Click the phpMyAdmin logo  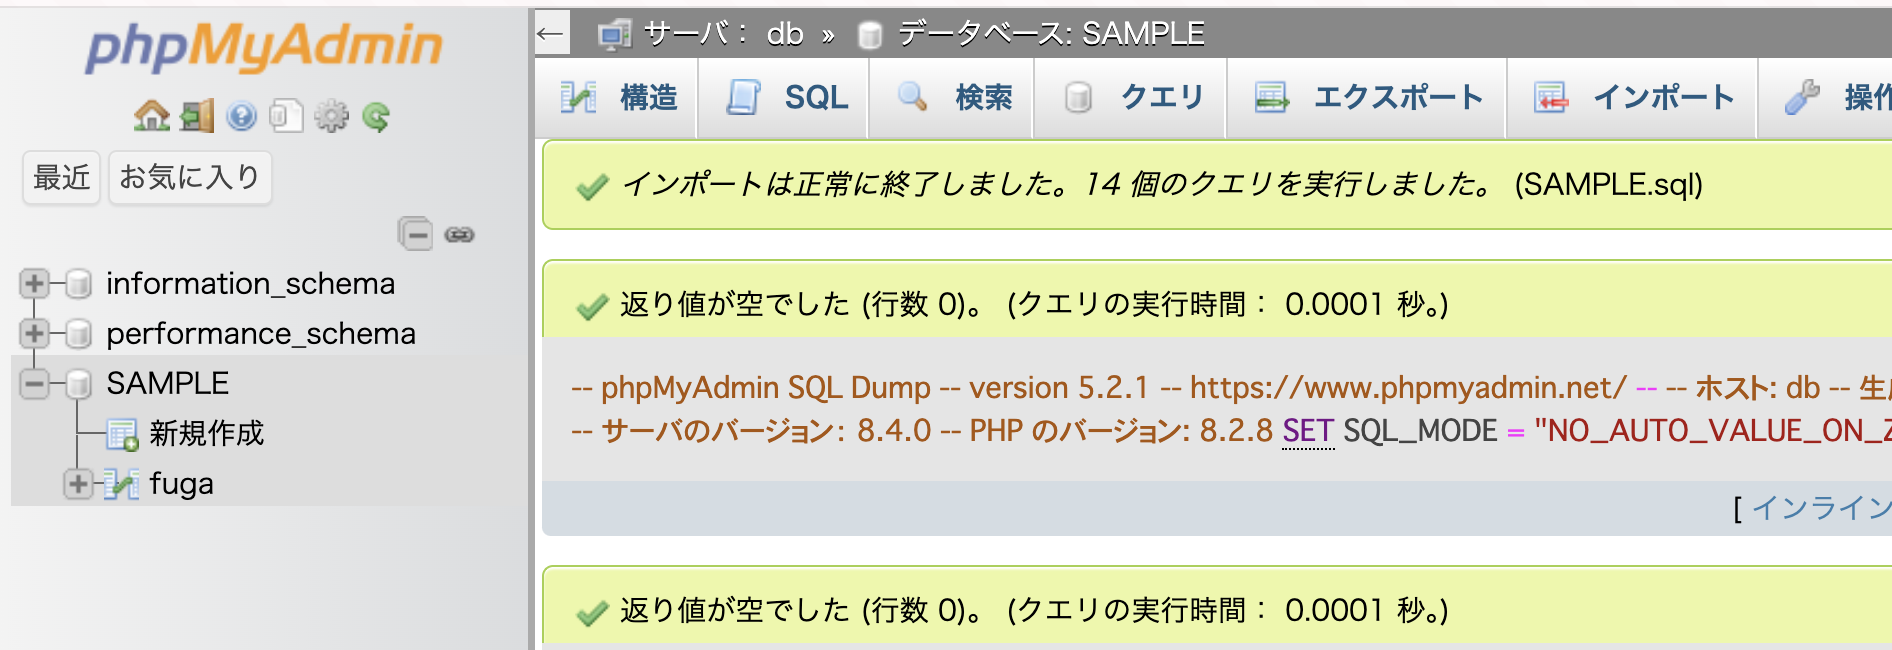pyautogui.click(x=264, y=46)
